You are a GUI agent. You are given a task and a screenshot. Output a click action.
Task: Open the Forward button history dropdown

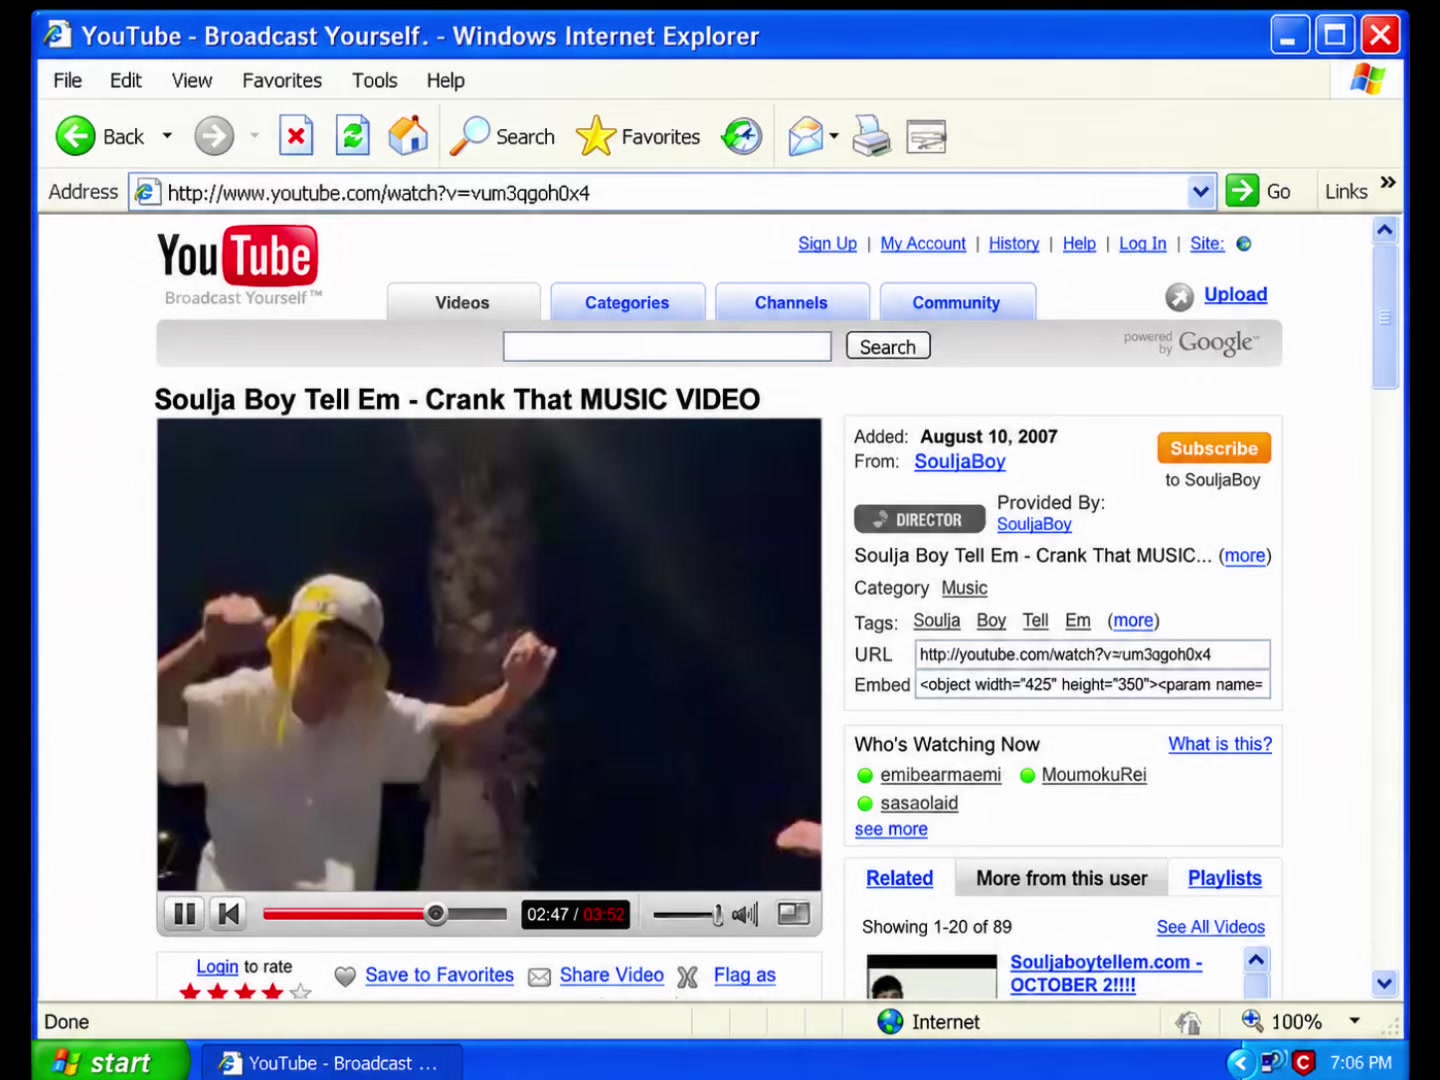[254, 136]
